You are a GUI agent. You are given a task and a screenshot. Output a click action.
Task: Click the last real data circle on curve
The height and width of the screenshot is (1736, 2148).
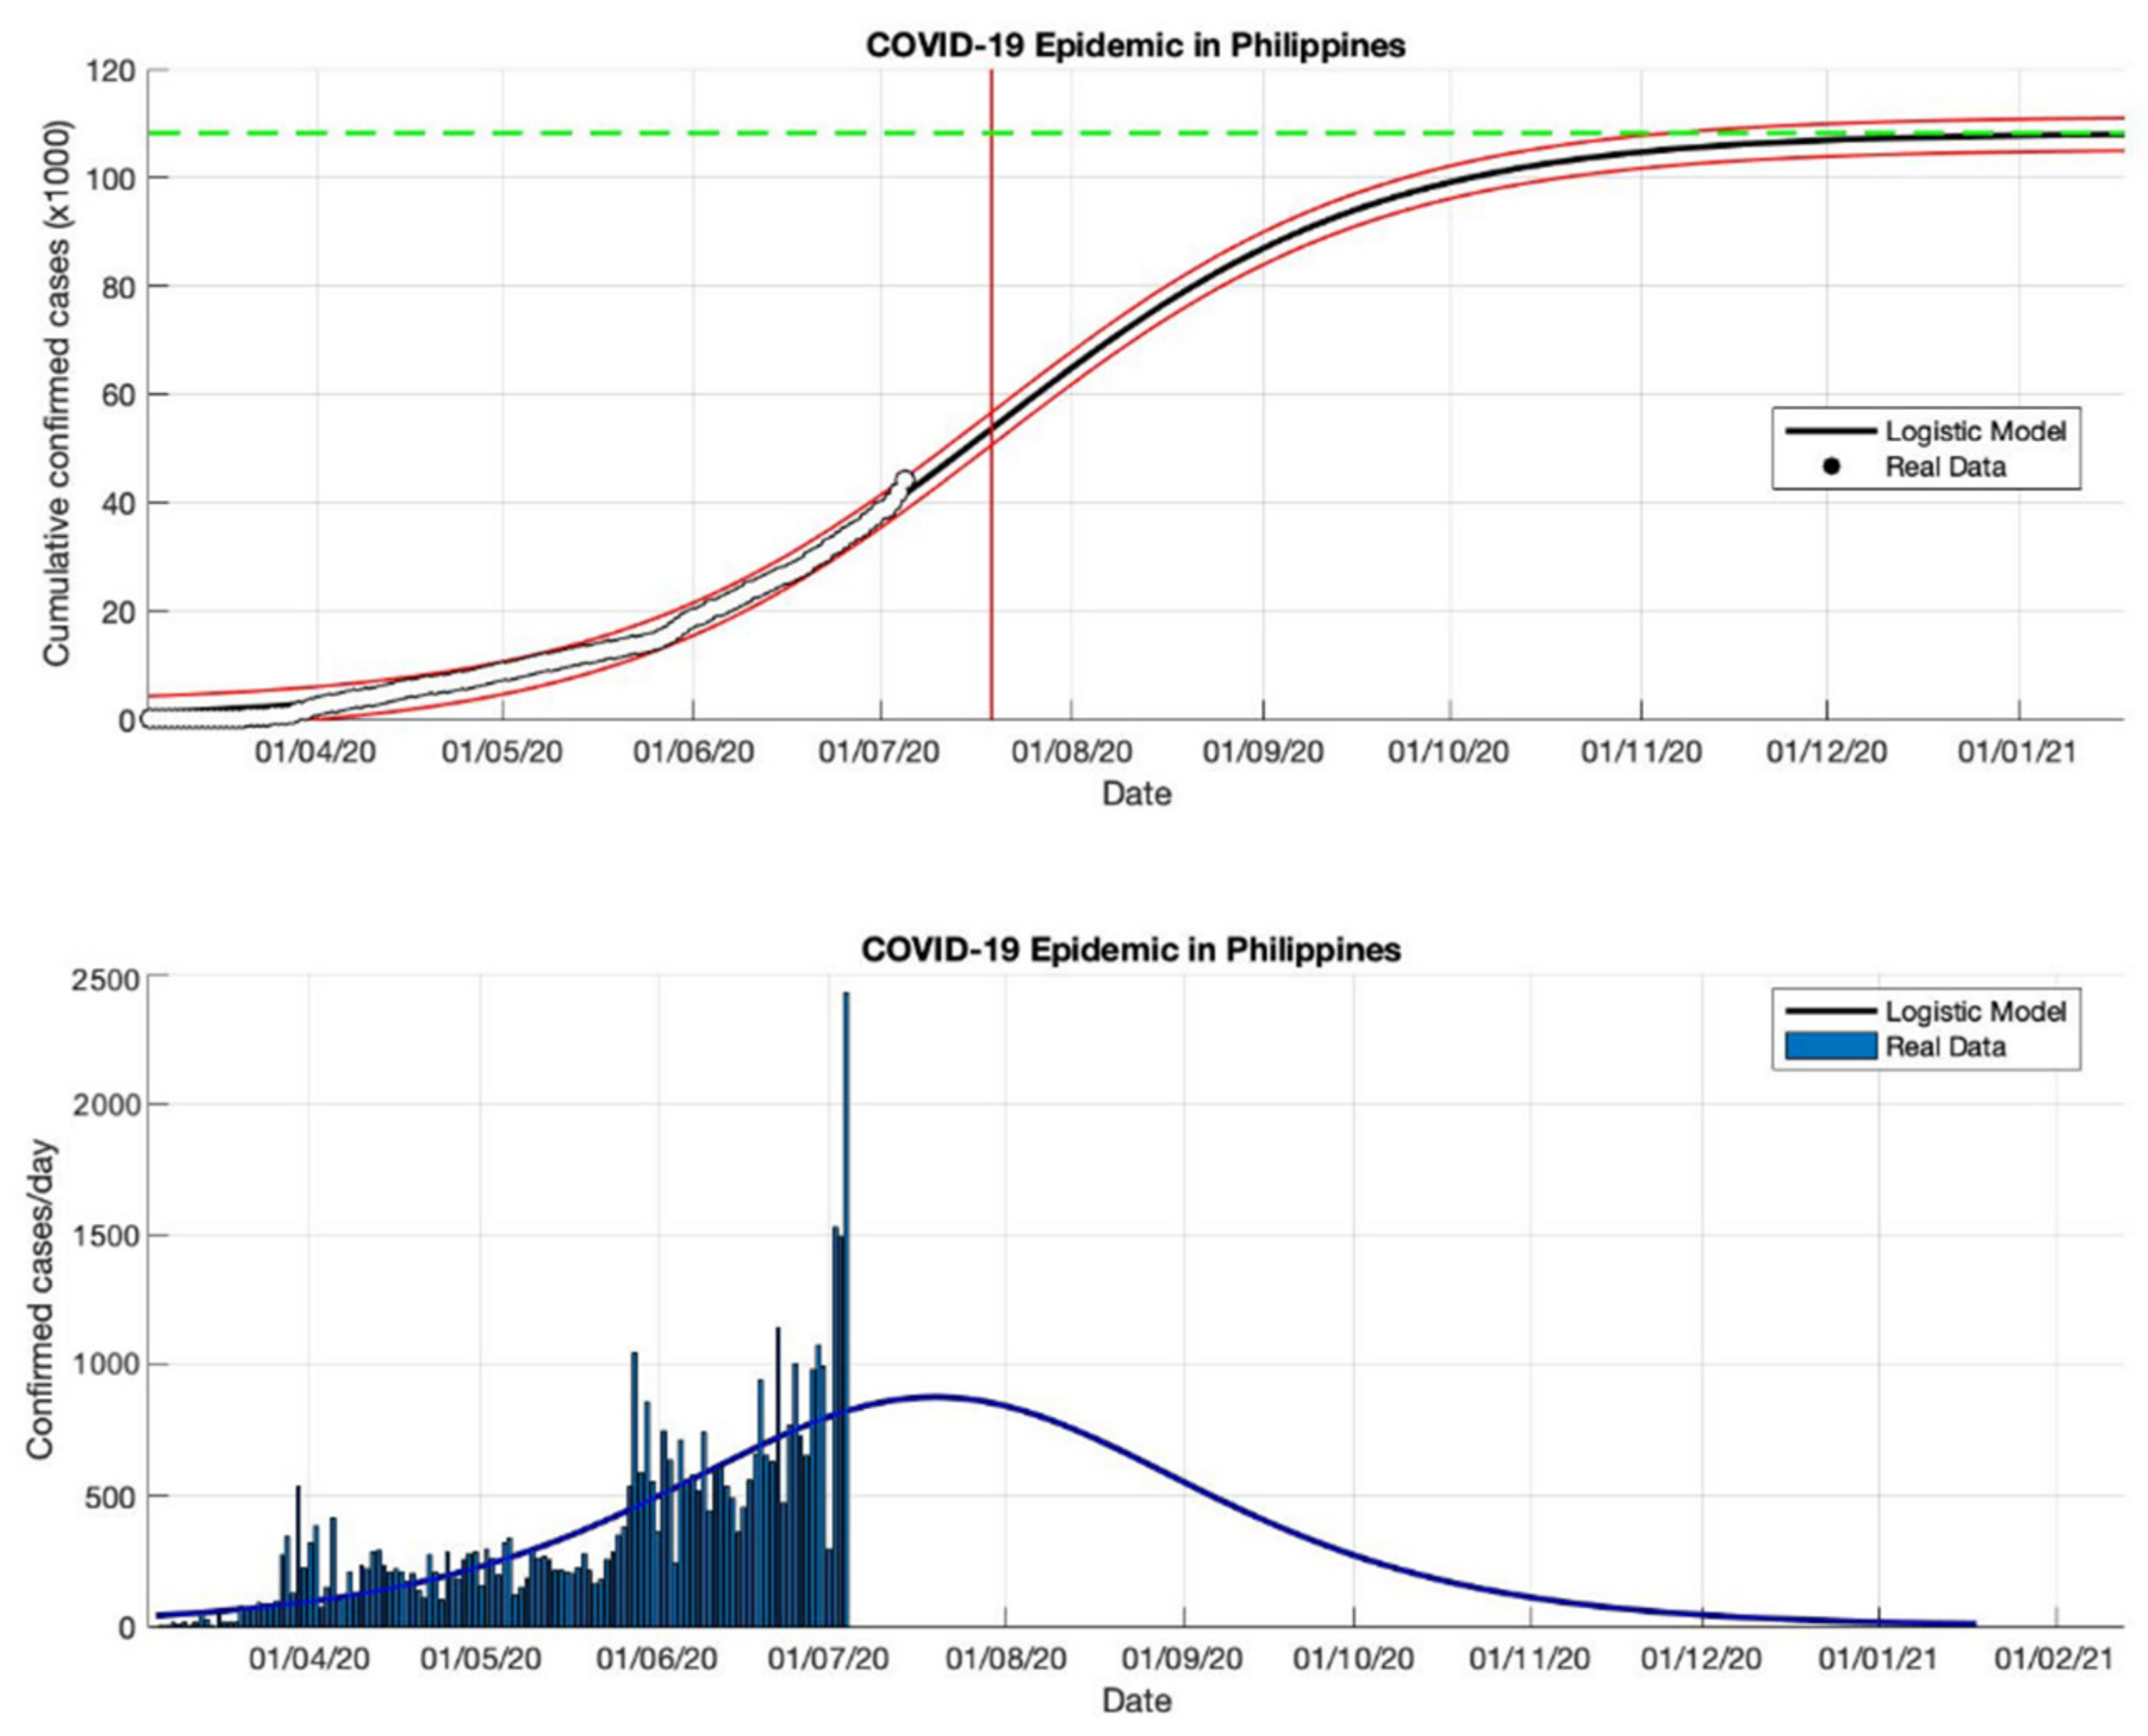[904, 480]
